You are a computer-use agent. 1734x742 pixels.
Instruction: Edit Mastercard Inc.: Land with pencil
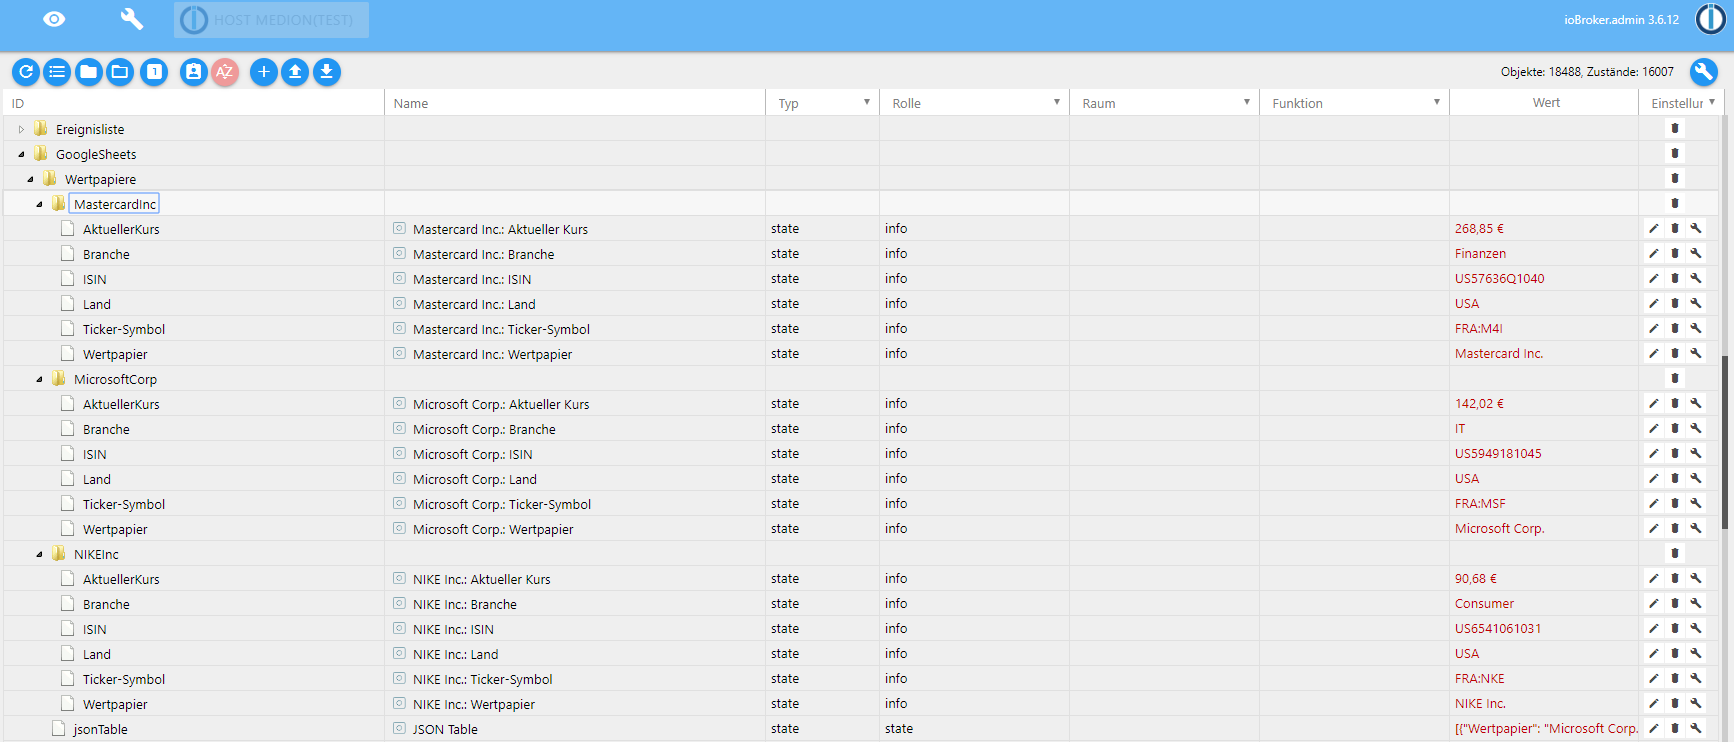[x=1654, y=303]
